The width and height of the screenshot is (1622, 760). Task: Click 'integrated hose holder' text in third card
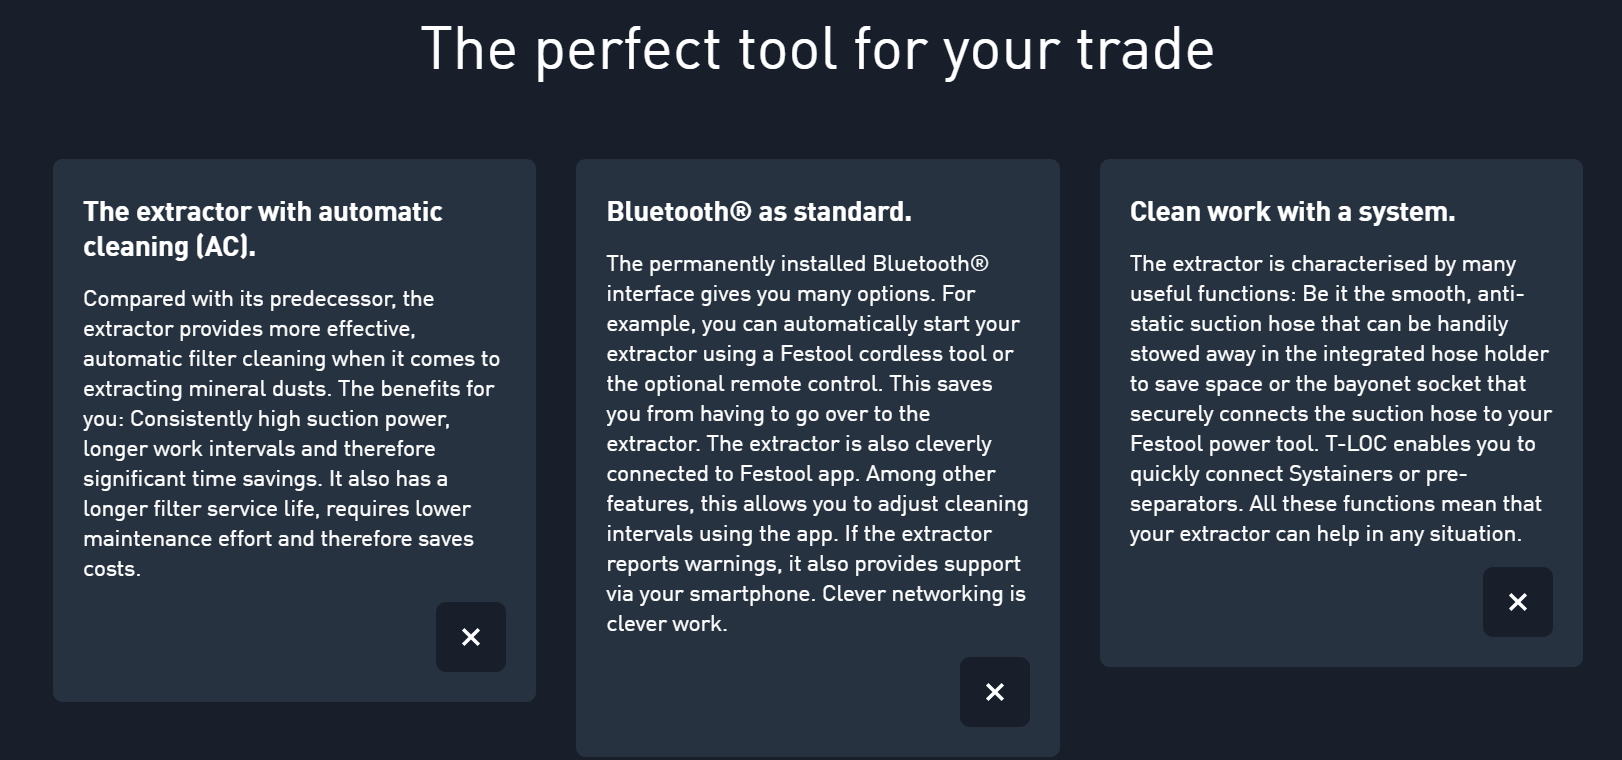(x=1437, y=354)
